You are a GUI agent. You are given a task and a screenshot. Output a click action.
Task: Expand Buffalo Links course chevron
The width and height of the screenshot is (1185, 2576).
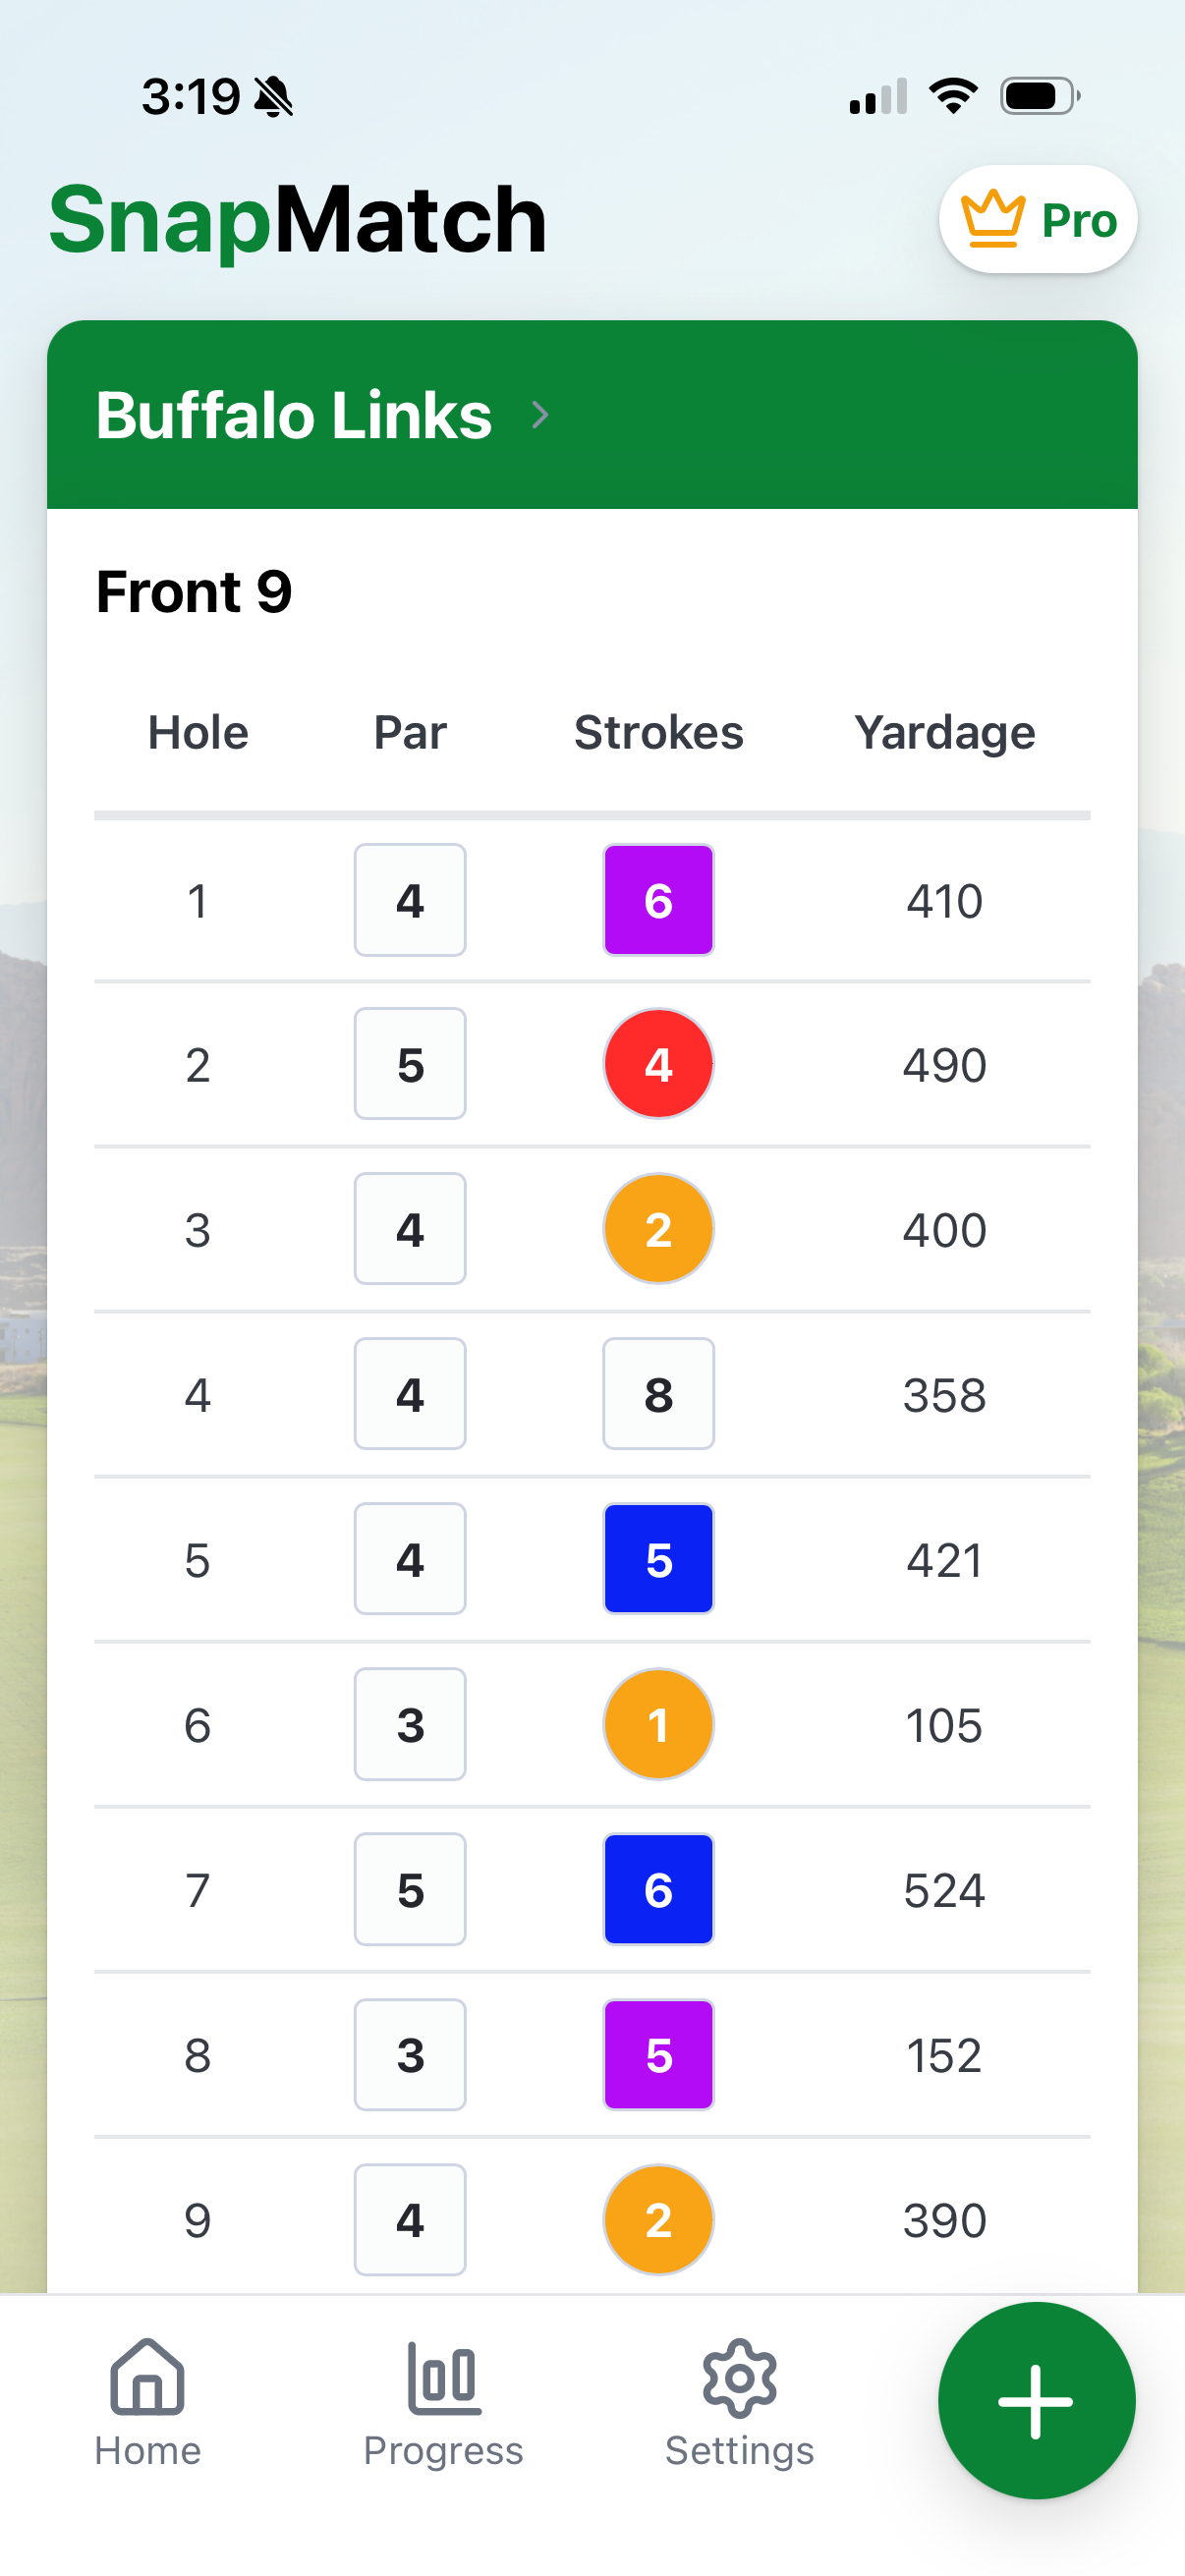(540, 415)
